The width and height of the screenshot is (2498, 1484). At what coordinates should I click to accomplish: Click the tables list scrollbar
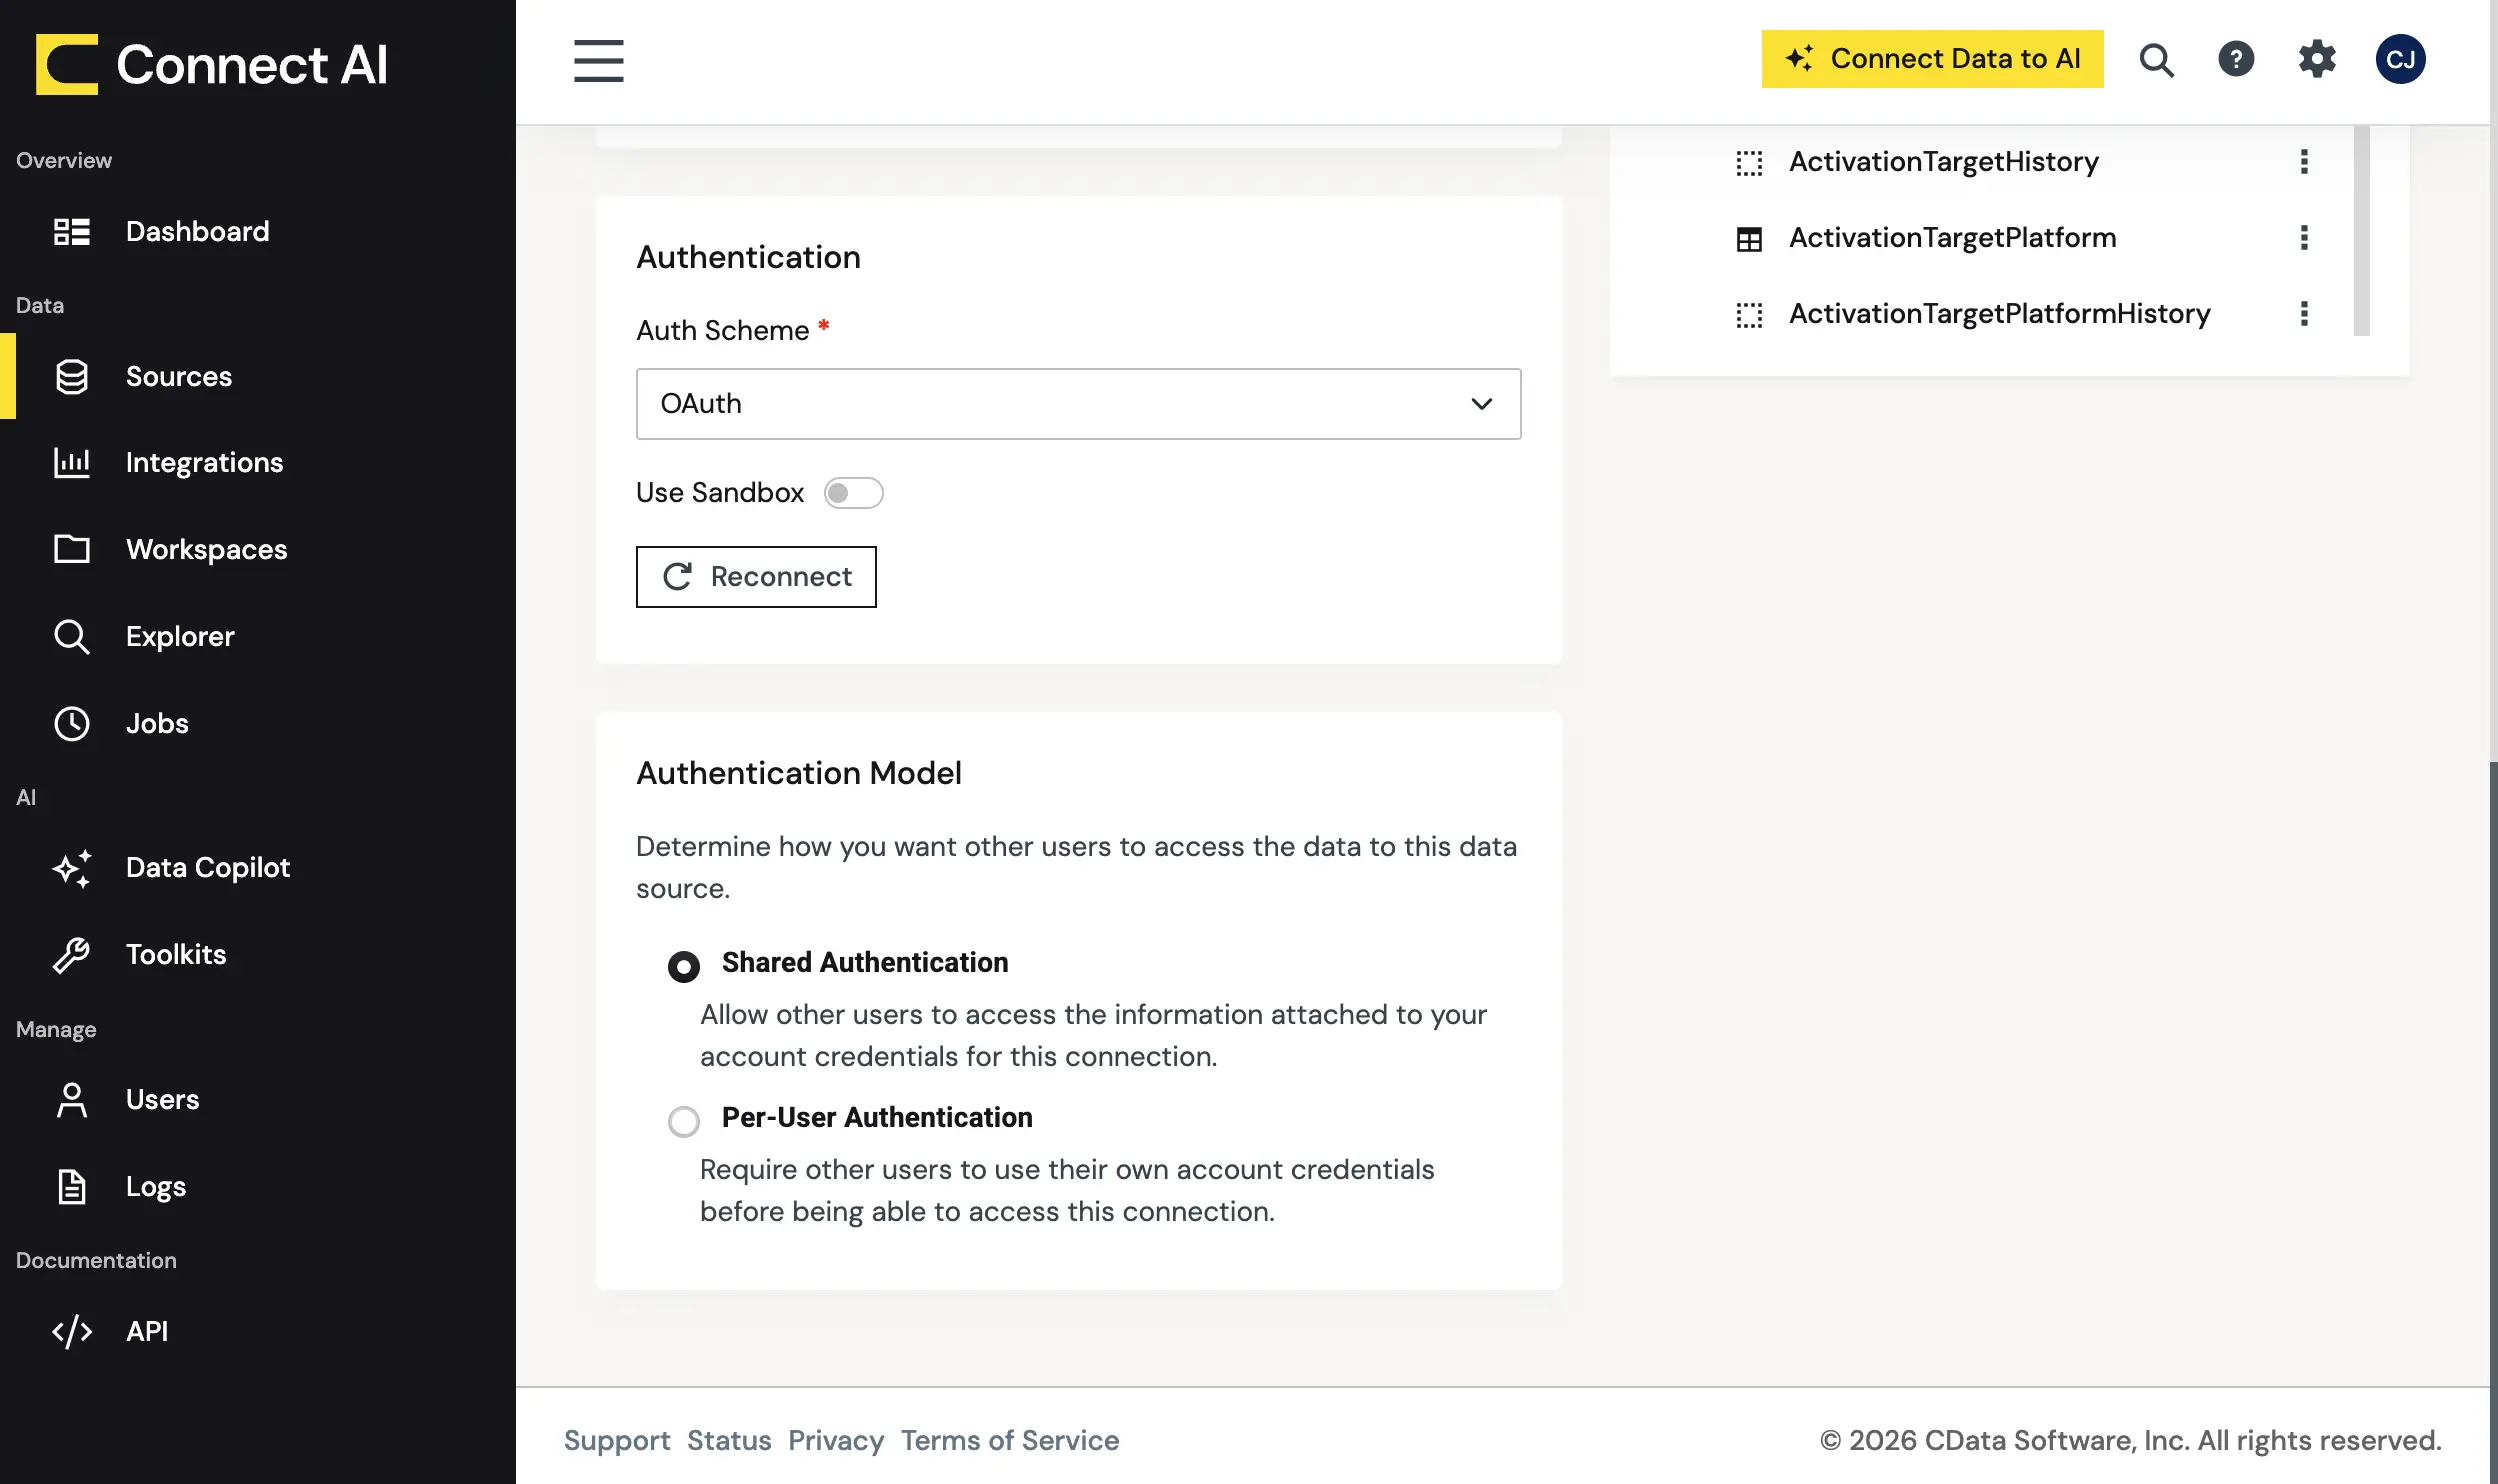(x=2362, y=230)
